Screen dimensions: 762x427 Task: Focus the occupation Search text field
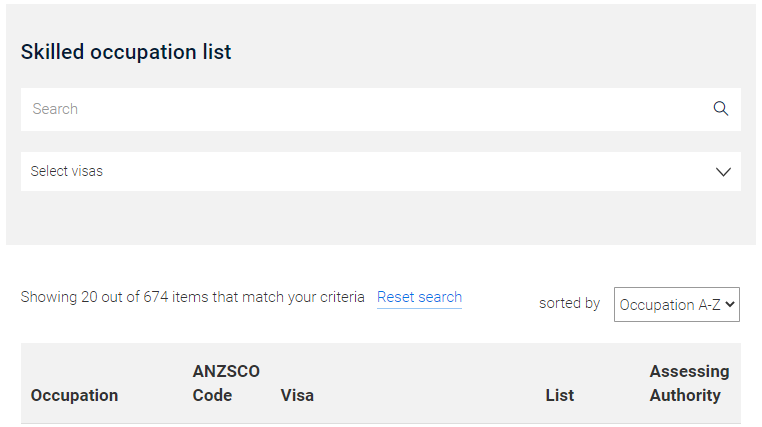click(360, 109)
